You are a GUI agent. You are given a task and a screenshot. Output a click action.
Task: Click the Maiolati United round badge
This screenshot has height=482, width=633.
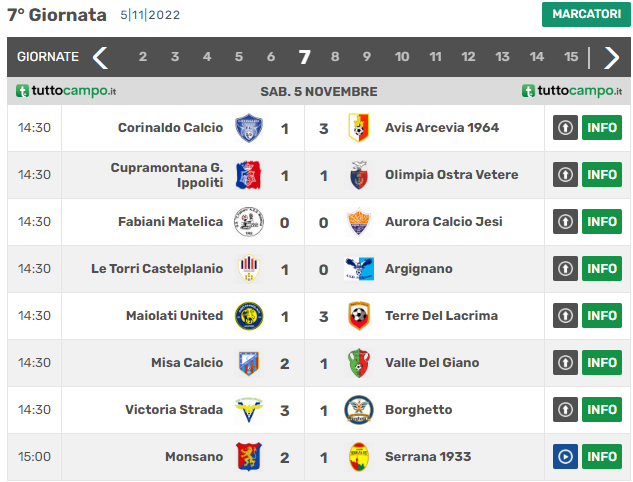click(249, 316)
